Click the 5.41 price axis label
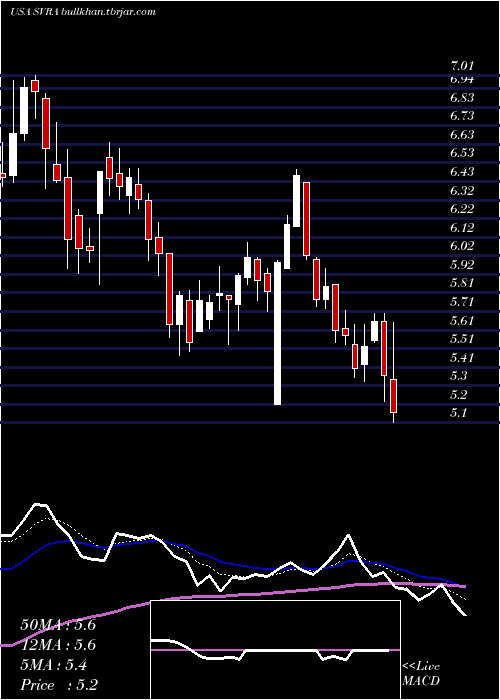This screenshot has height=700, width=500. point(462,358)
